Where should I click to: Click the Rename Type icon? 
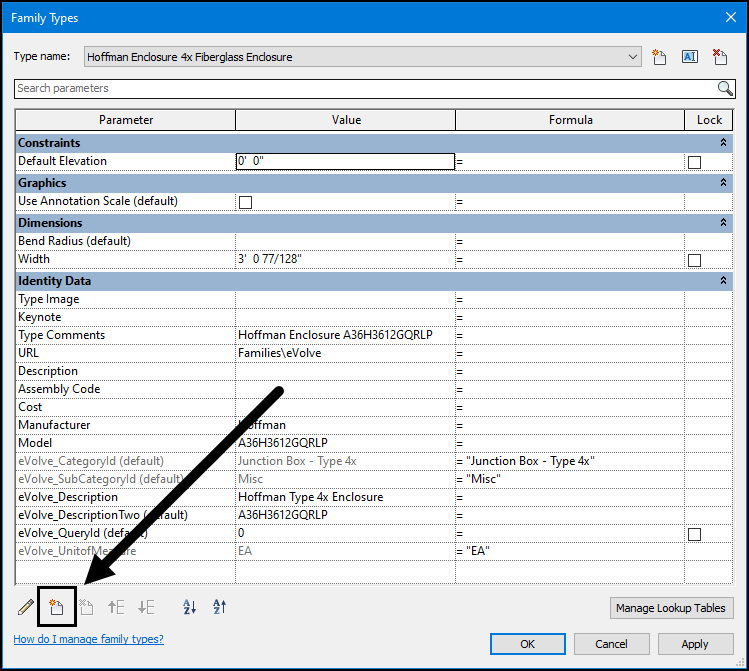689,57
